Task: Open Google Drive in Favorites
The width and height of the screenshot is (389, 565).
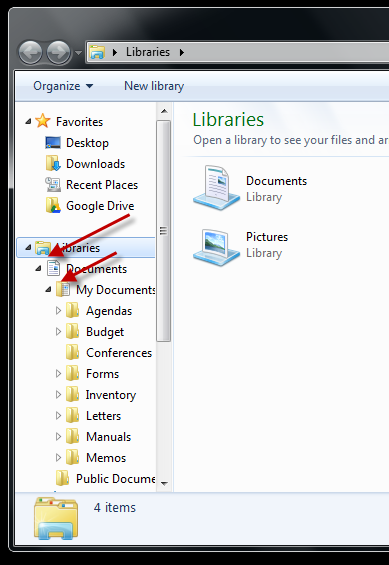Action: coord(100,206)
